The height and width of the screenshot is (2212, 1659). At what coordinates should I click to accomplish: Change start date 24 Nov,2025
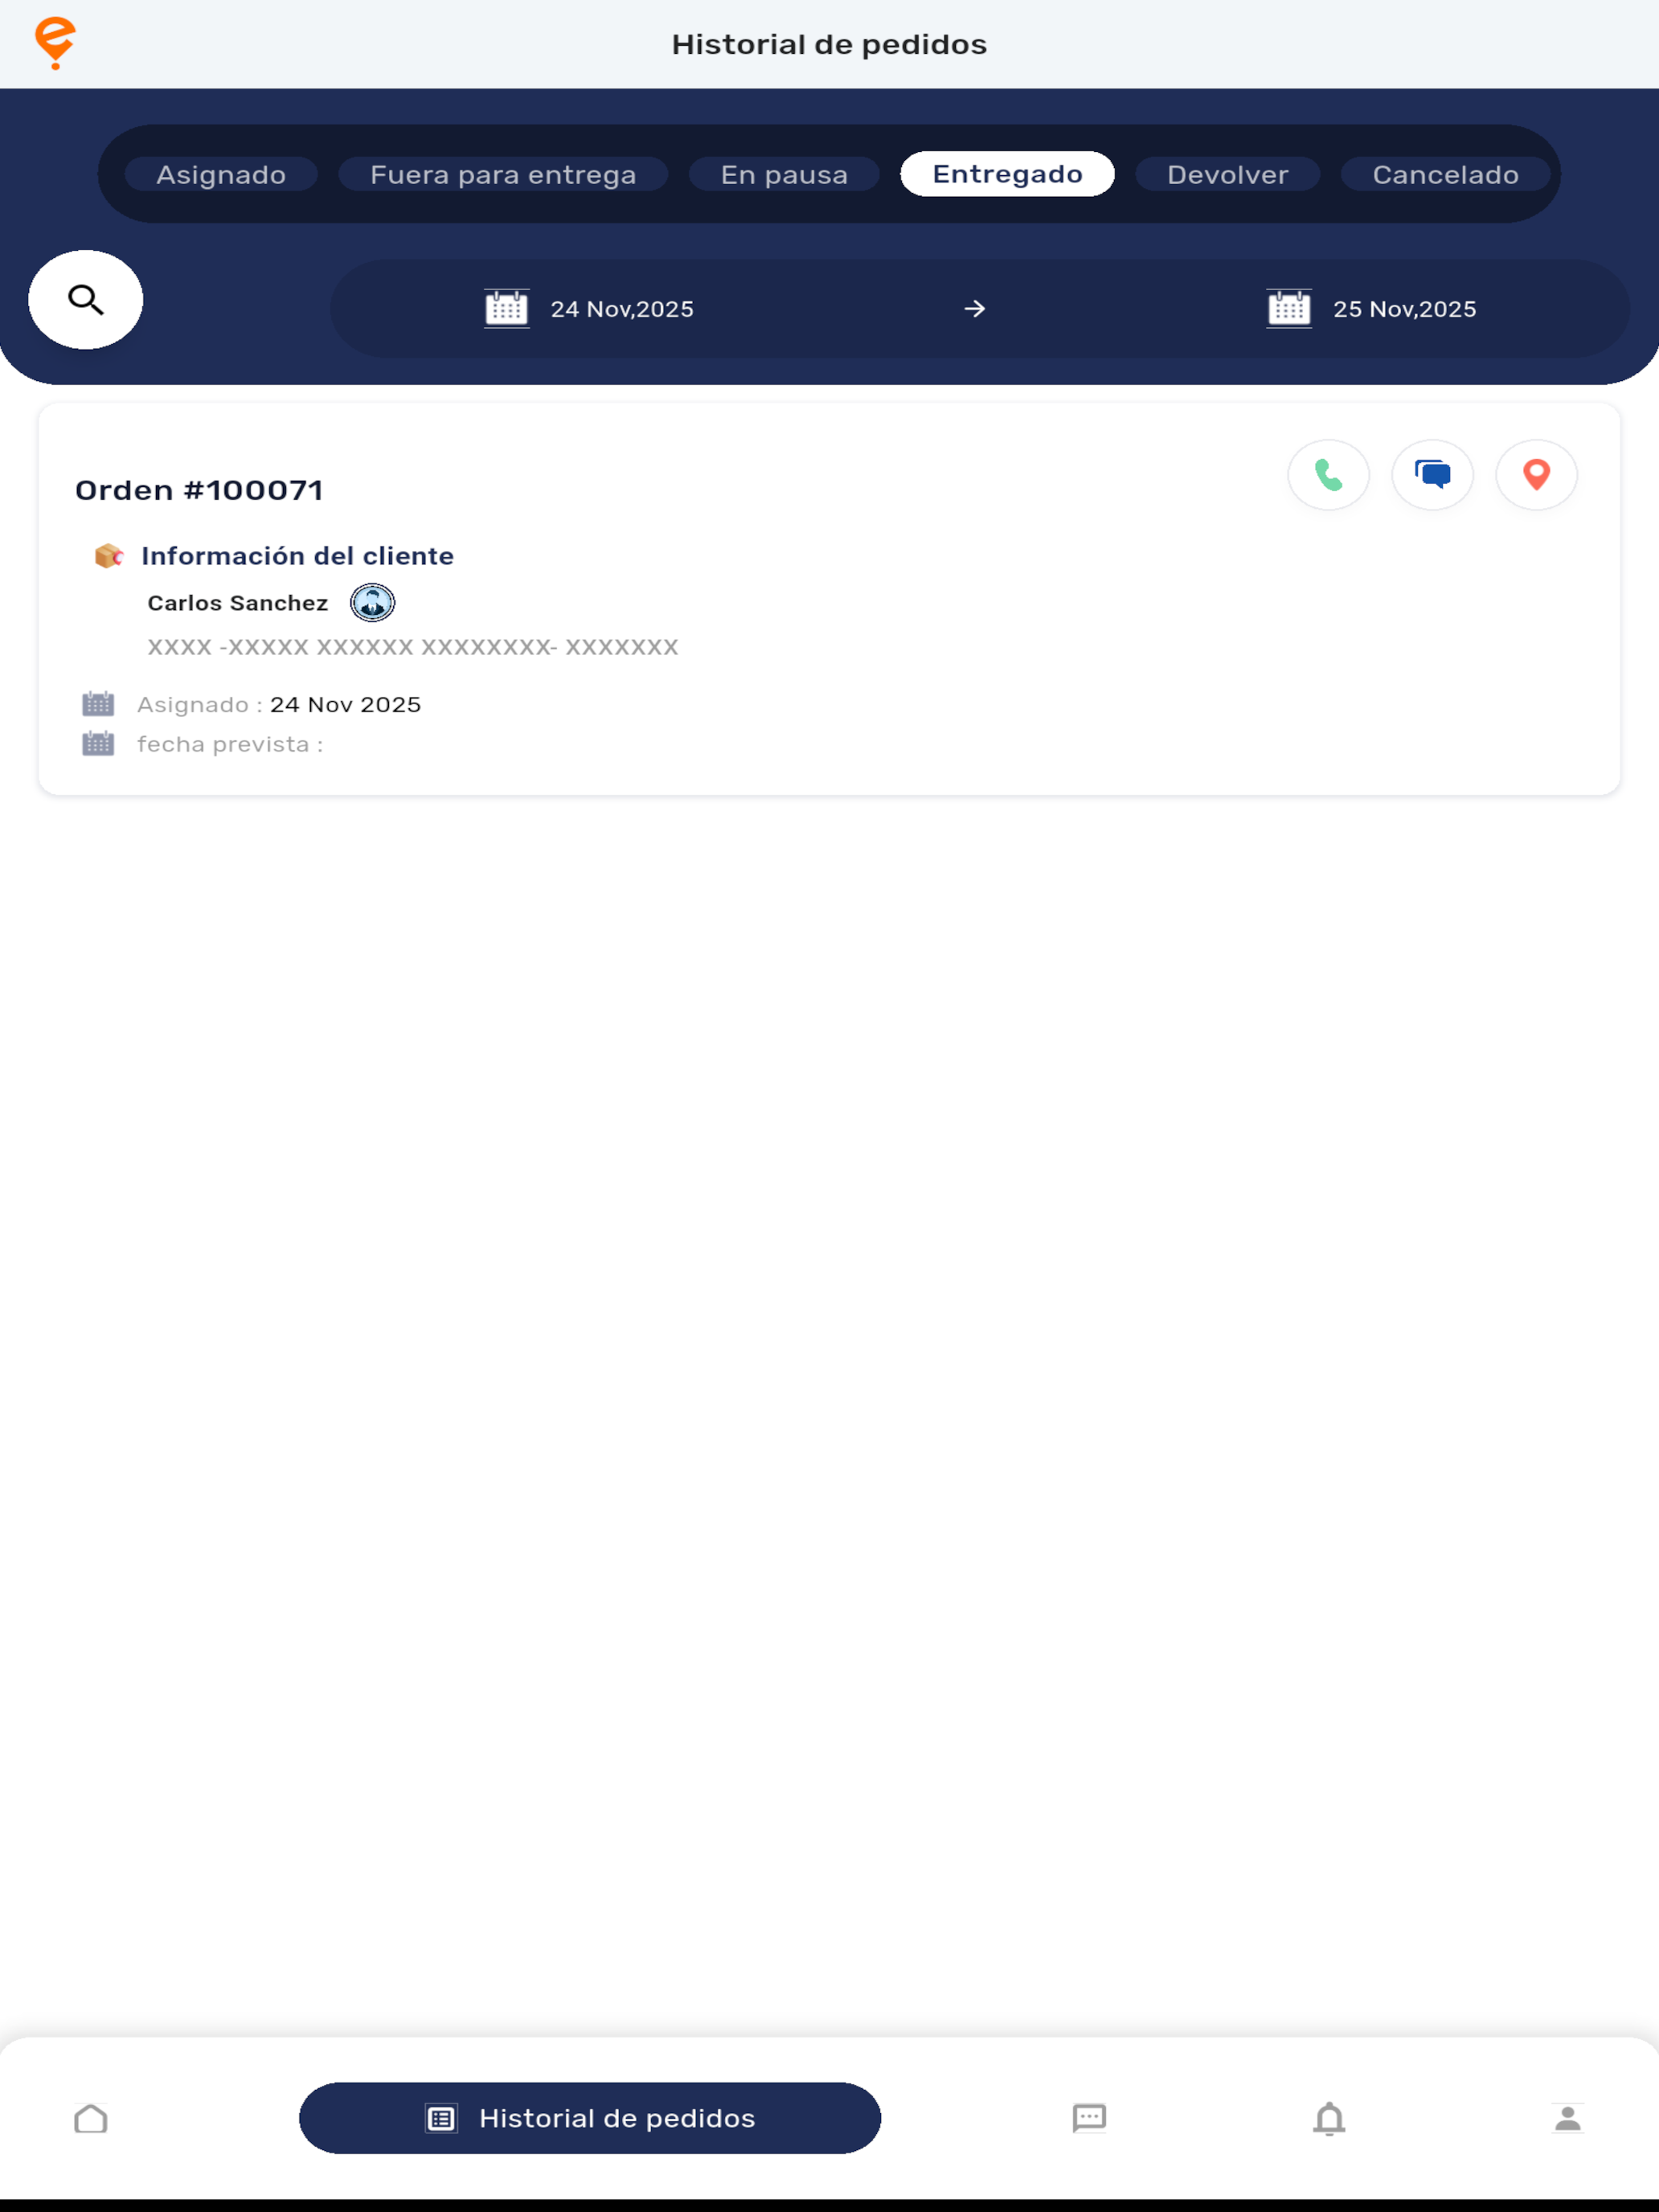coord(622,309)
